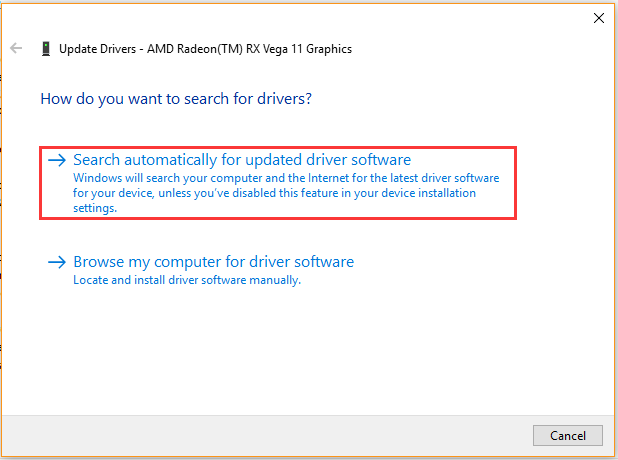This screenshot has width=618, height=460.
Task: Click the Cancel button
Action: (x=568, y=436)
